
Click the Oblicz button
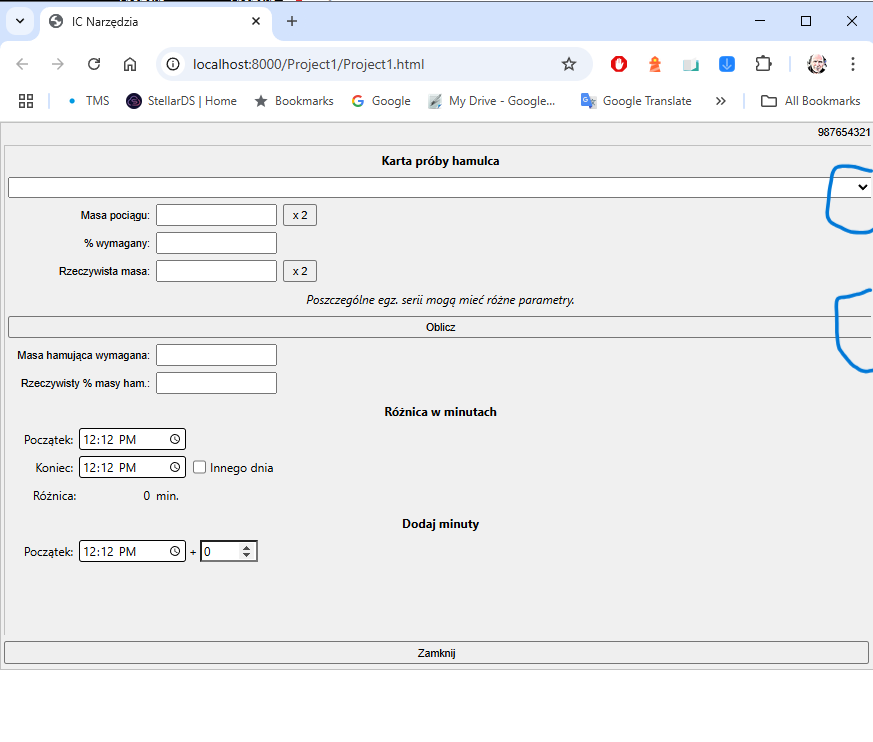point(440,327)
